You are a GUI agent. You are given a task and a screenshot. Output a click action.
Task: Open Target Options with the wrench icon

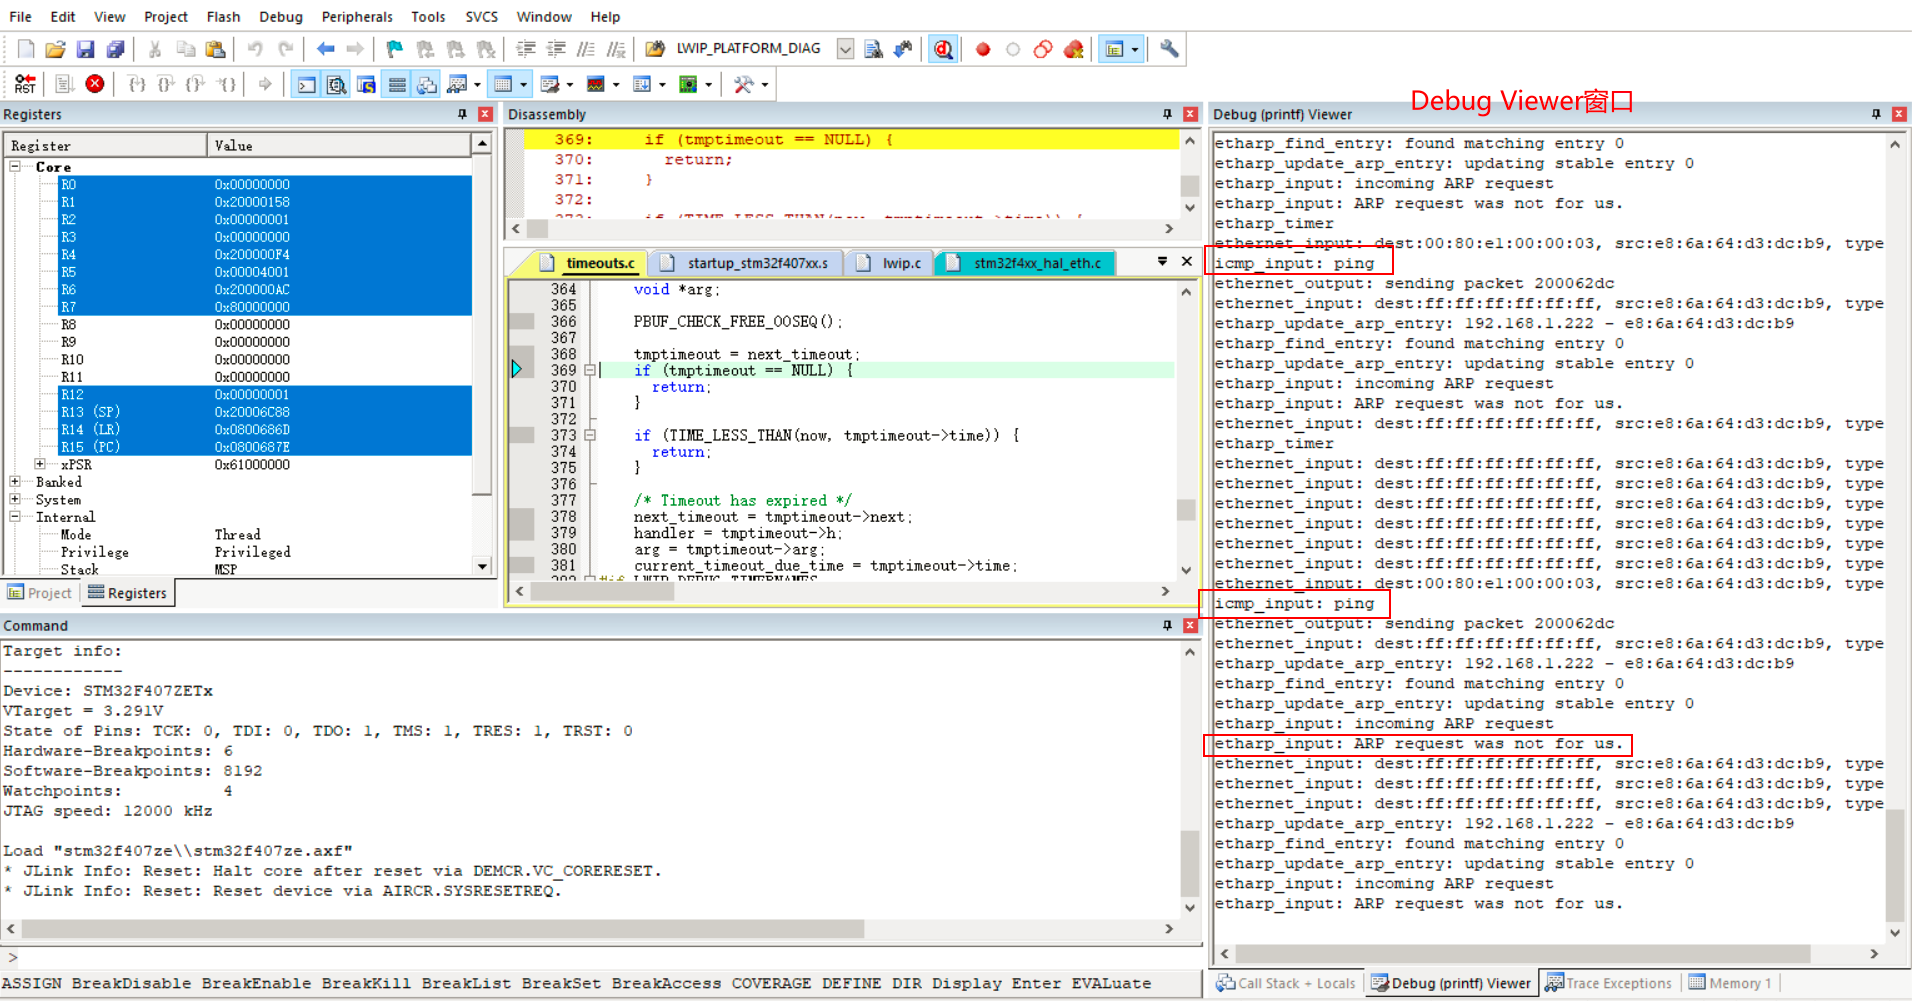point(1168,48)
